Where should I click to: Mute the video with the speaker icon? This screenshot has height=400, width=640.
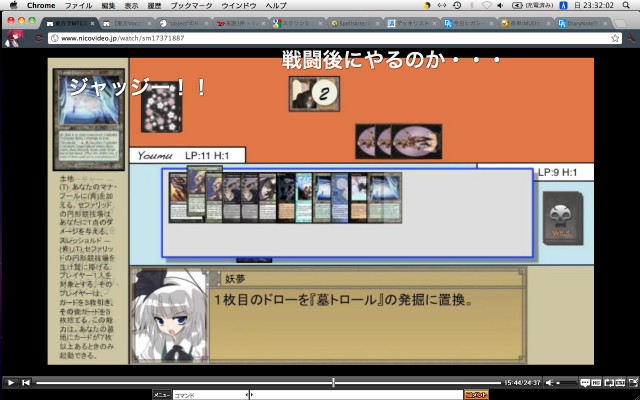pyautogui.click(x=549, y=382)
